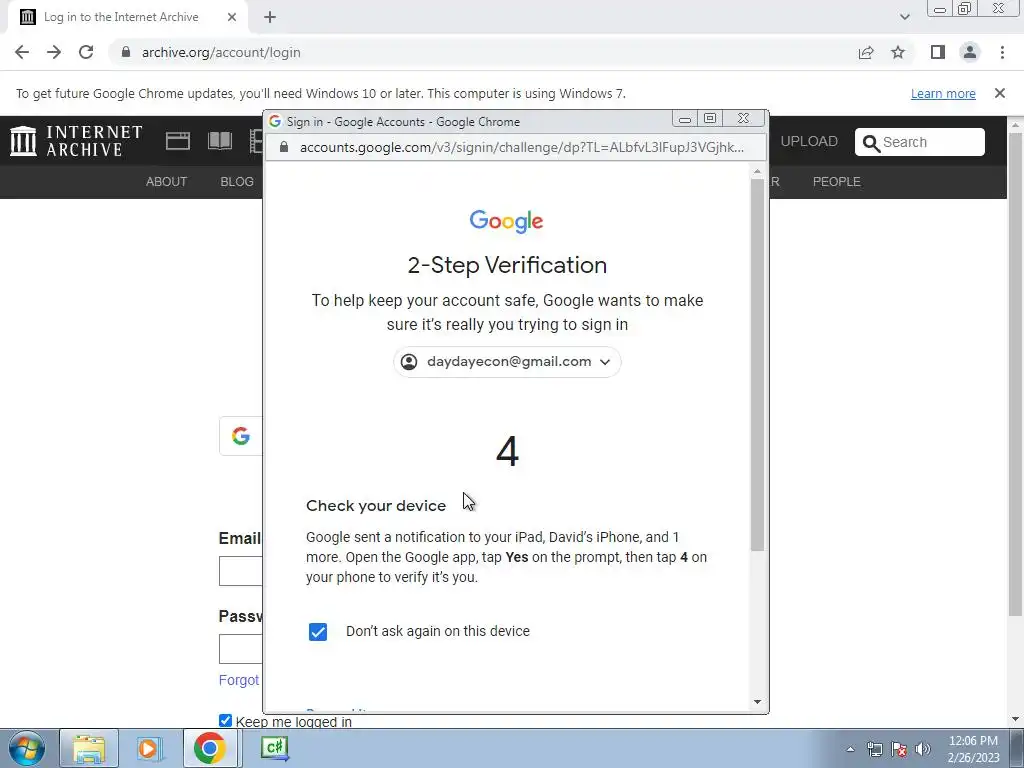Click the network tray icon
Viewport: 1024px width, 768px height.
coord(874,749)
